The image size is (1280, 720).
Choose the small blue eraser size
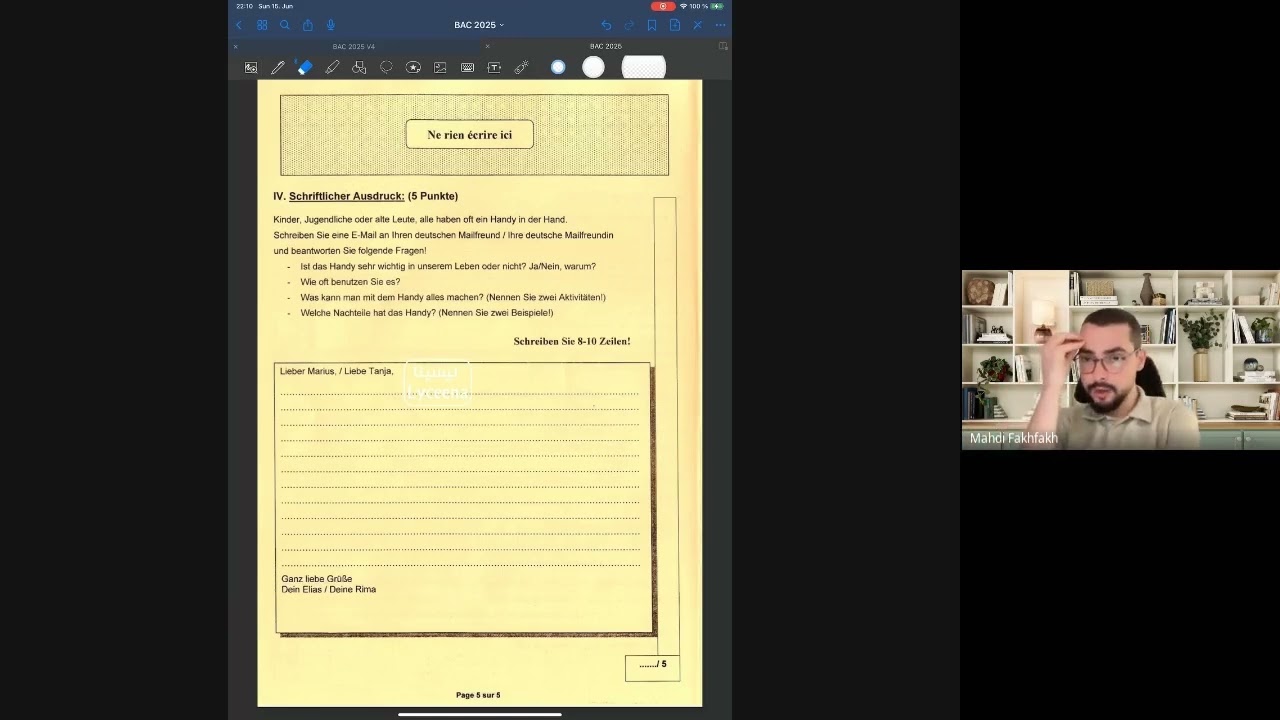tap(558, 67)
